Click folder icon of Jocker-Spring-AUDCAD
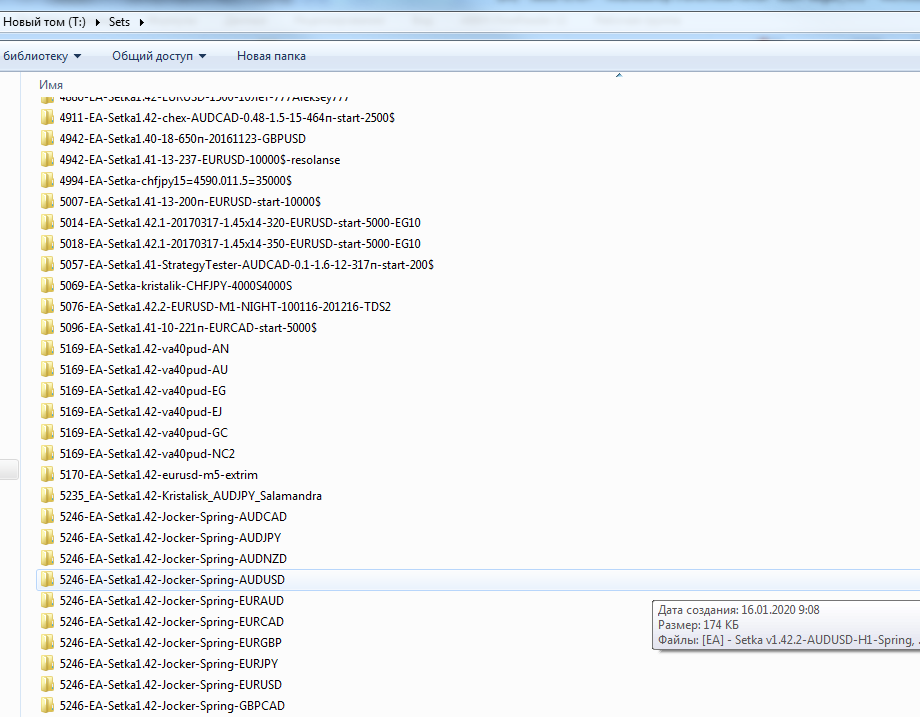Screen dimensions: 920x717 tap(48, 517)
